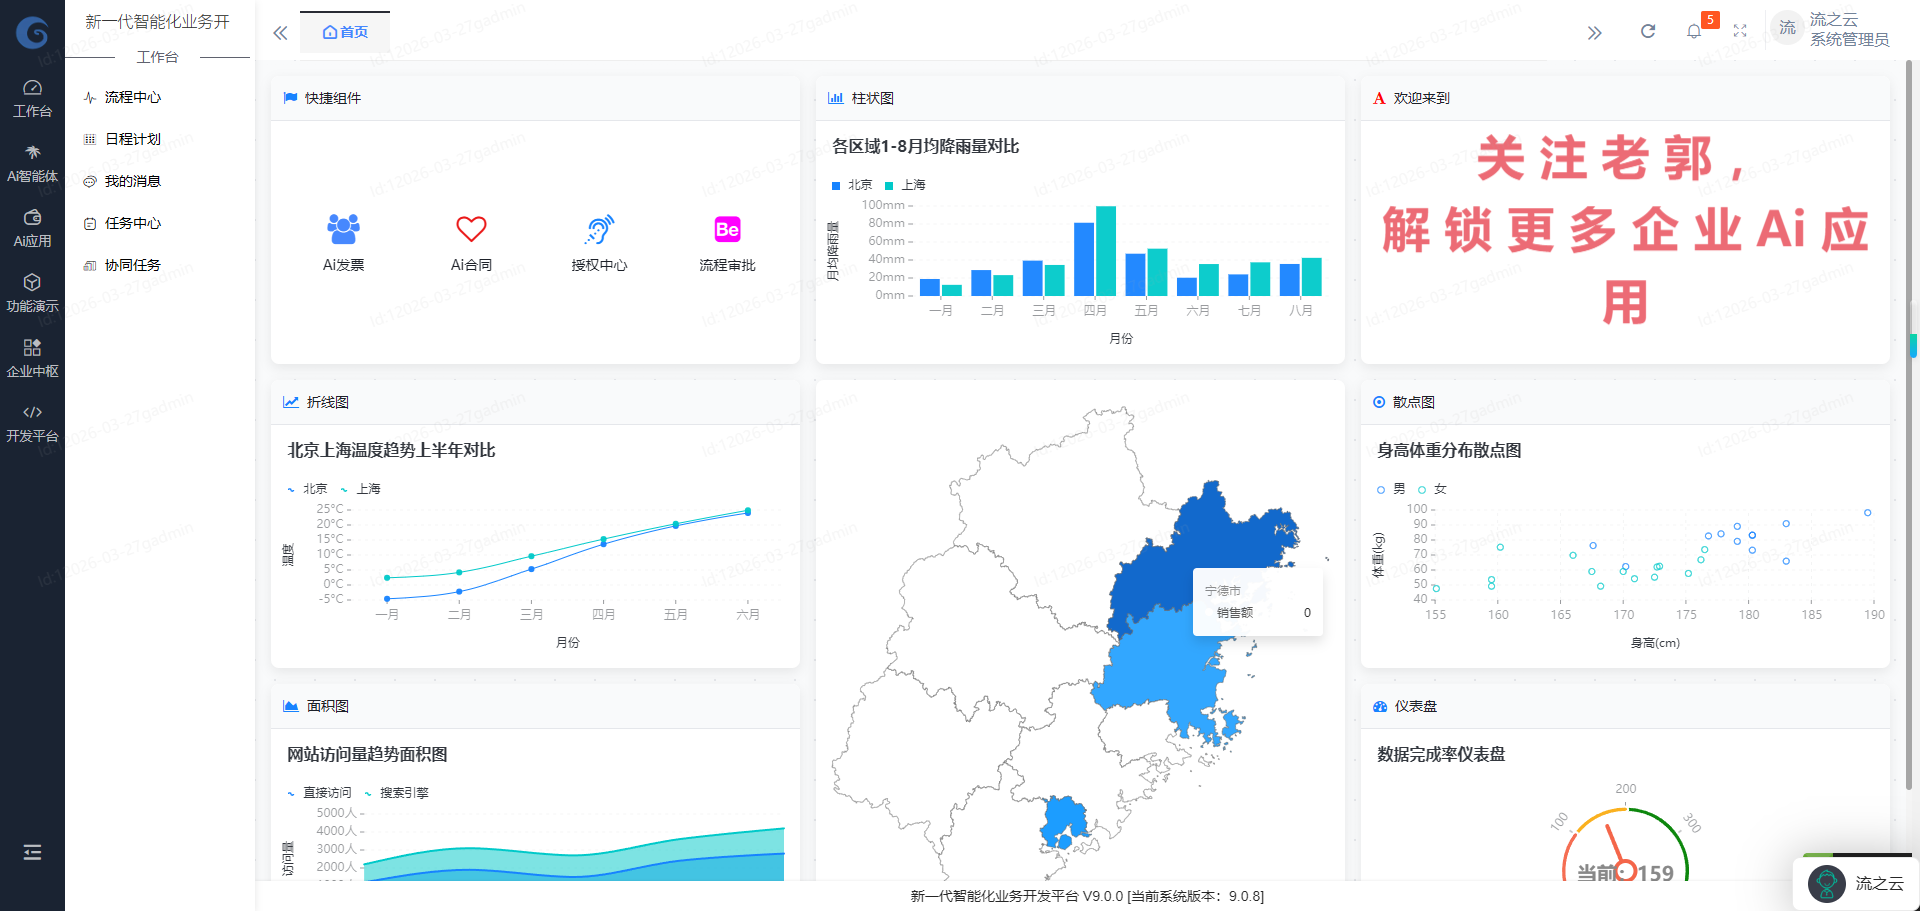Select 流程中心 from the workbench menu

132,97
